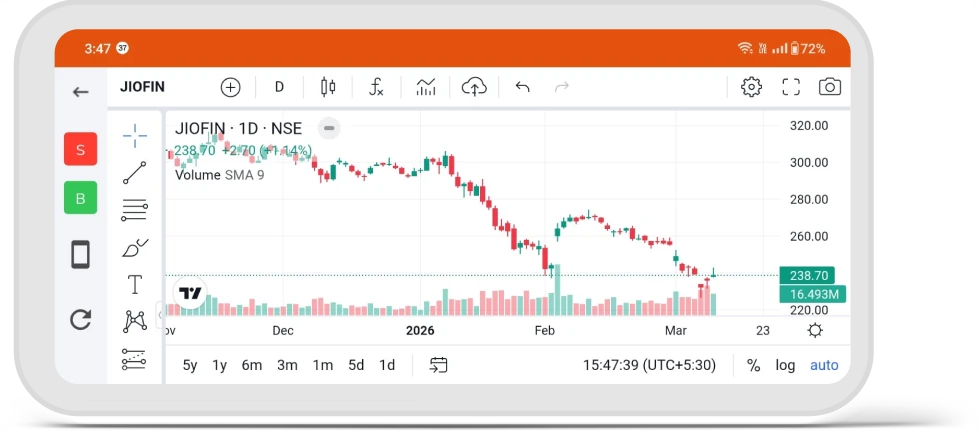Toggle percent scale mode

753,365
